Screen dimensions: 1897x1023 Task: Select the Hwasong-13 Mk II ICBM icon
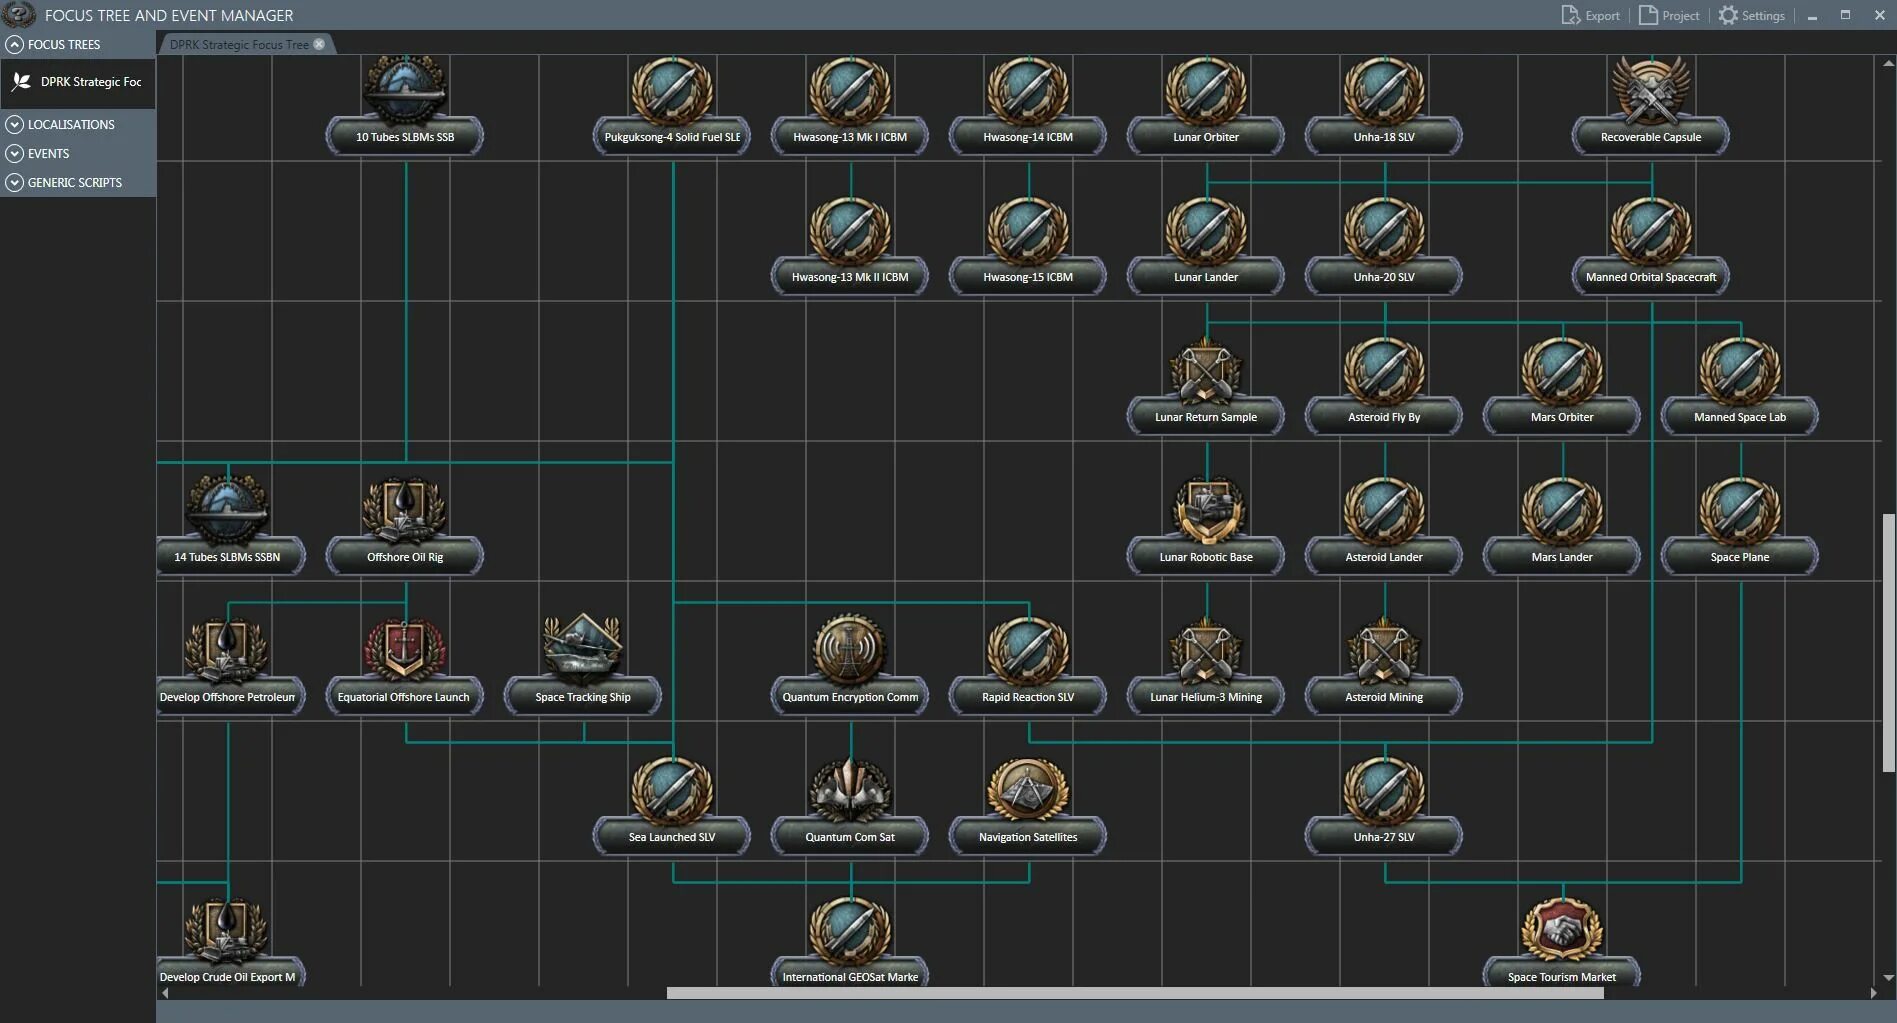tap(850, 230)
